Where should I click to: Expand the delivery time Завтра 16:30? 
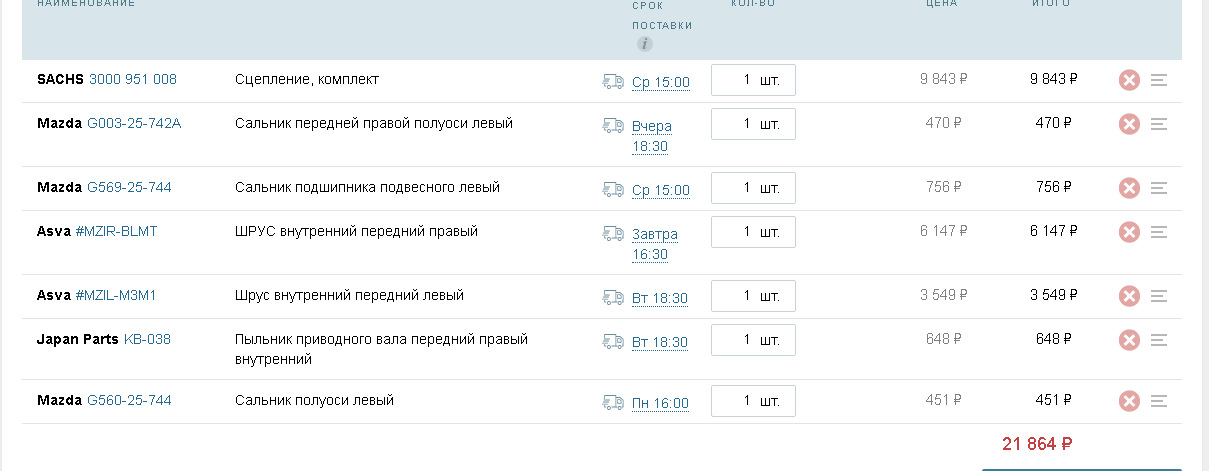(655, 244)
